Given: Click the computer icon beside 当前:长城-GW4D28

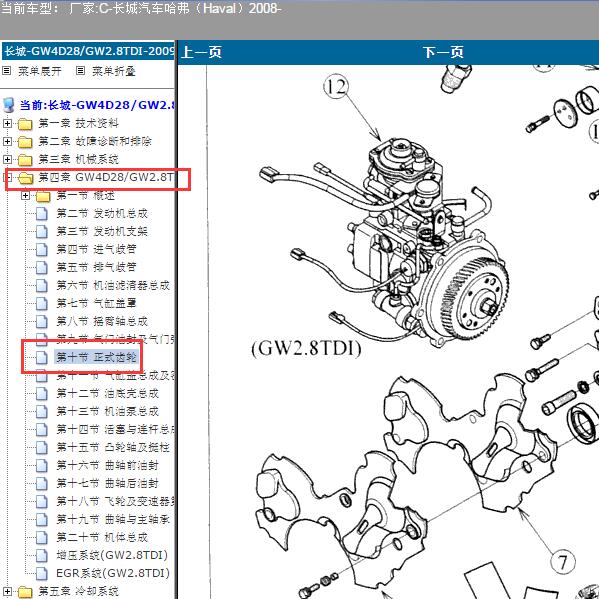Looking at the screenshot, I should click(8, 105).
